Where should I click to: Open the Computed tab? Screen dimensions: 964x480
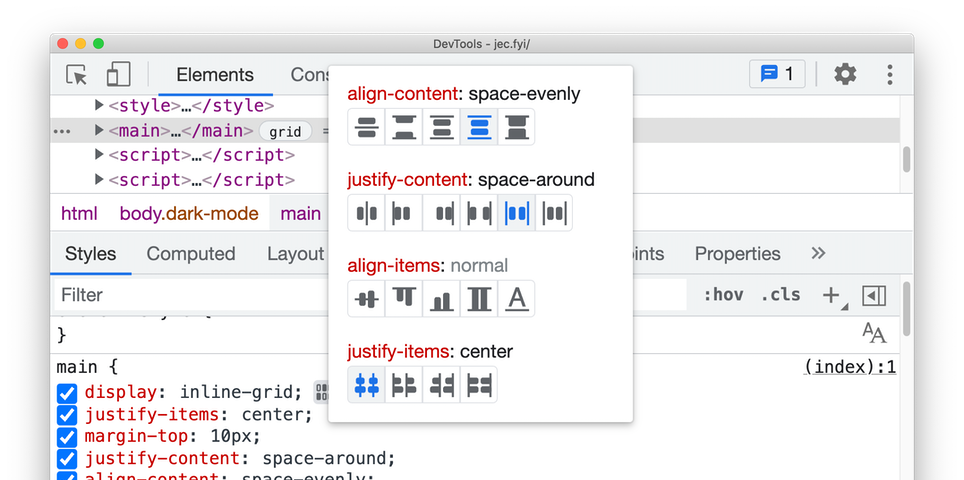point(191,254)
